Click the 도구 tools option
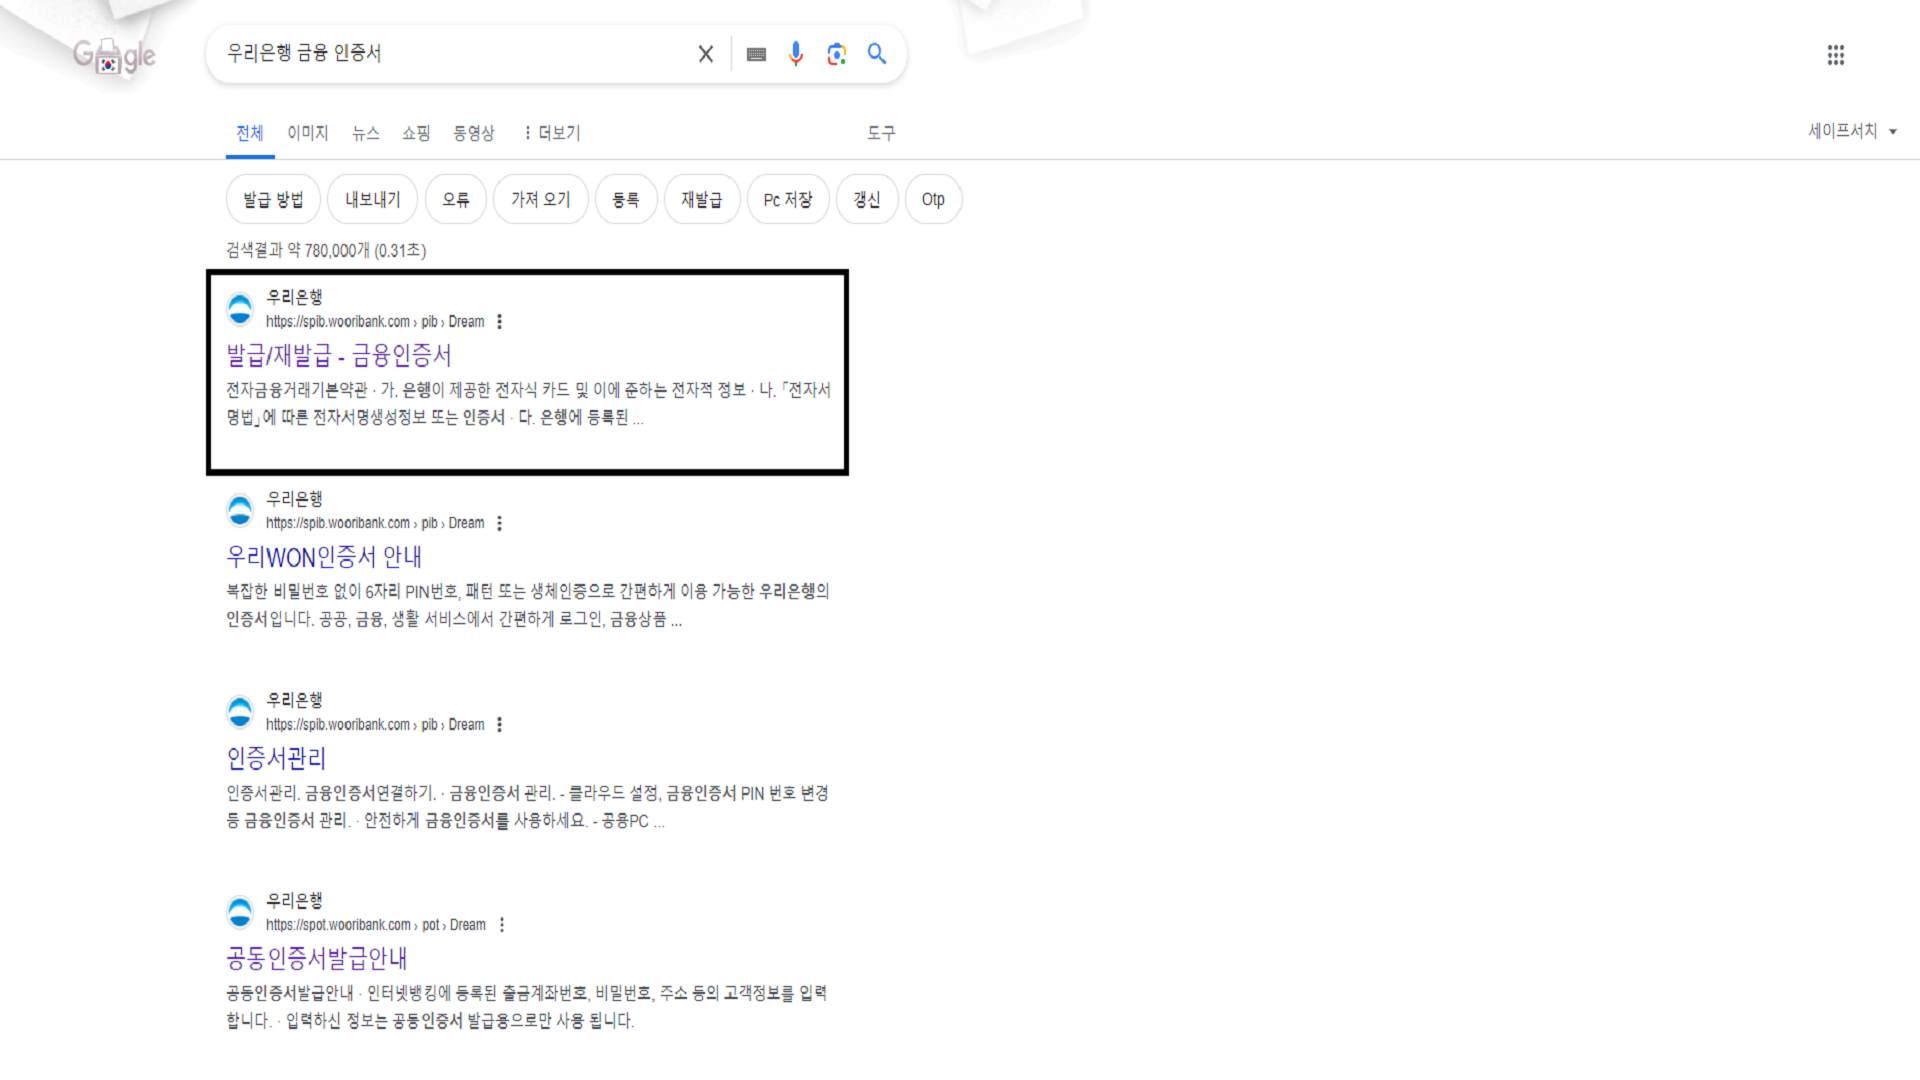Image resolution: width=1920 pixels, height=1080 pixels. tap(880, 132)
